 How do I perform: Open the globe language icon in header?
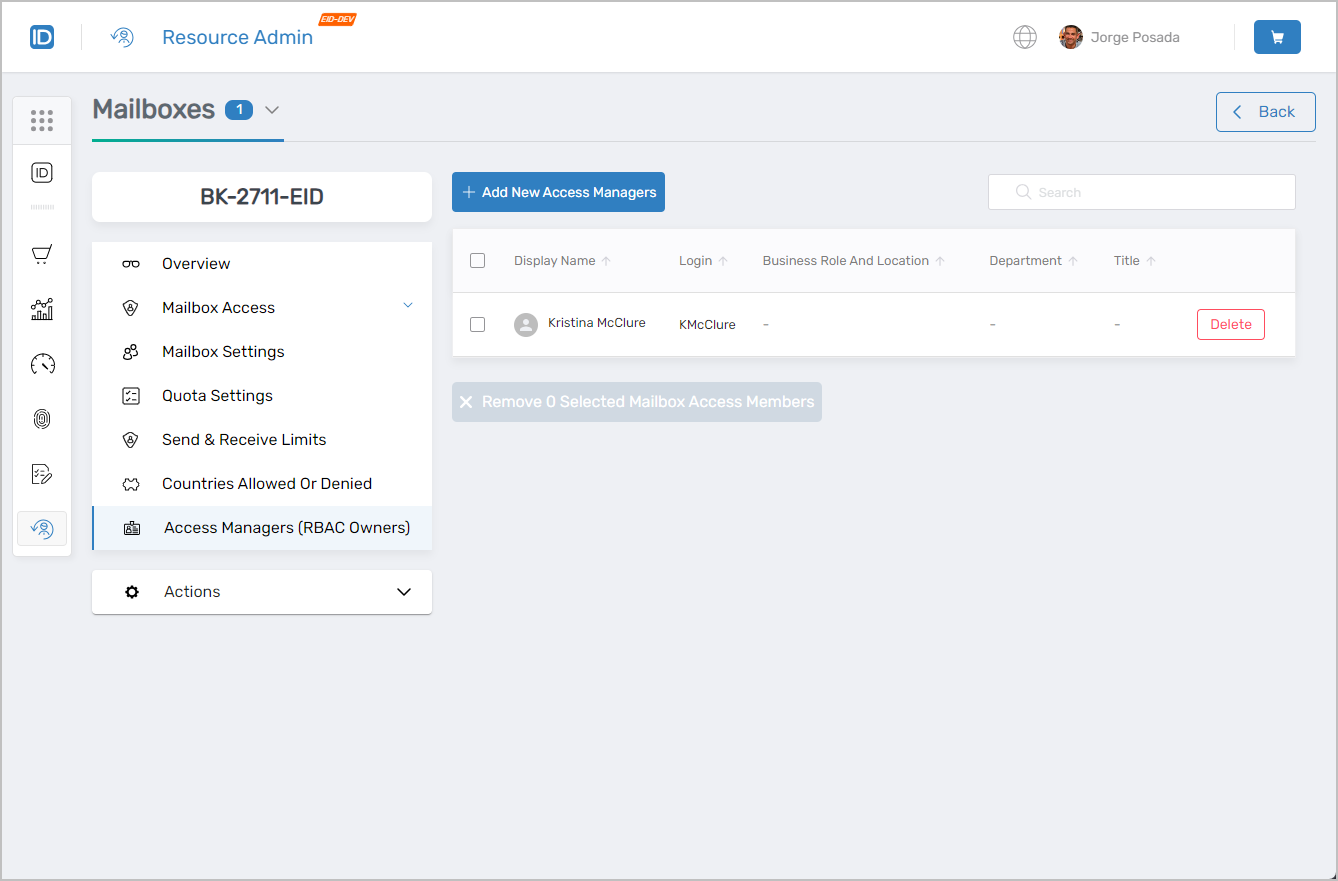click(x=1024, y=36)
